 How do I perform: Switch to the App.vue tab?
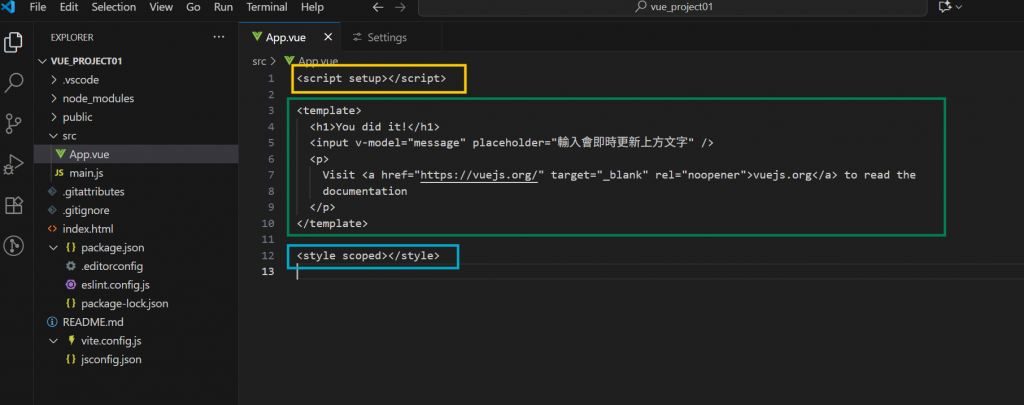pyautogui.click(x=290, y=37)
